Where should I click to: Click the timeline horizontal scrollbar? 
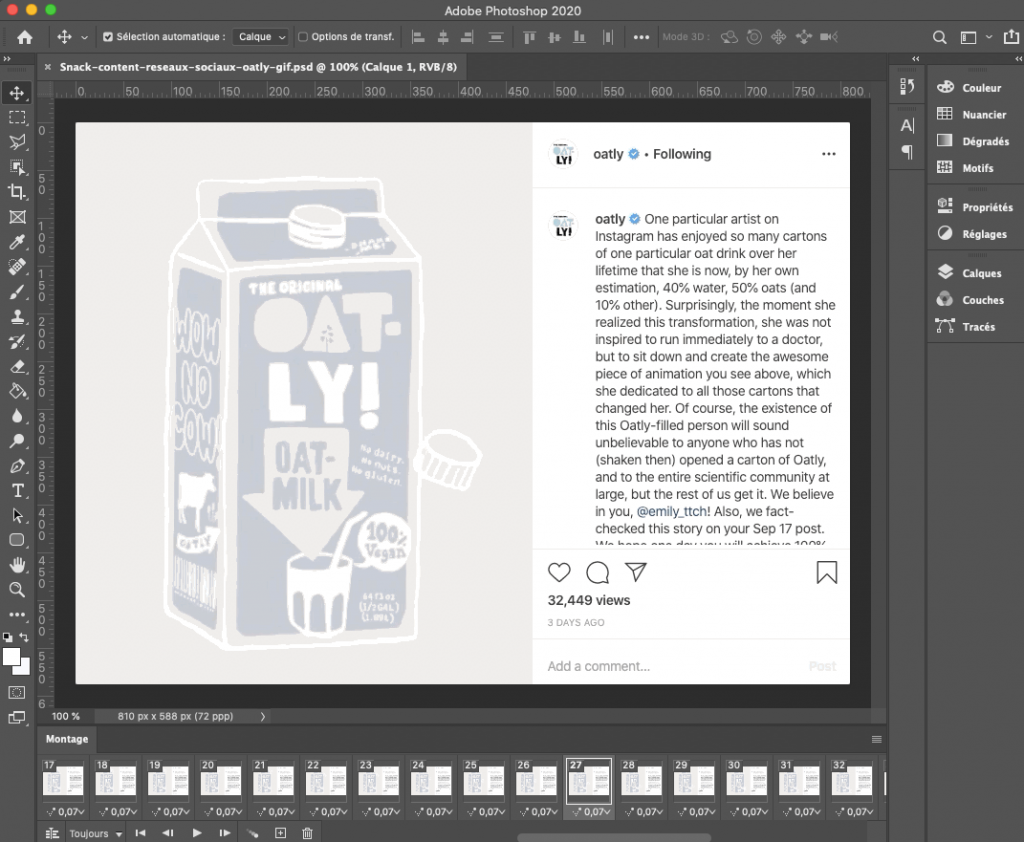coord(614,837)
